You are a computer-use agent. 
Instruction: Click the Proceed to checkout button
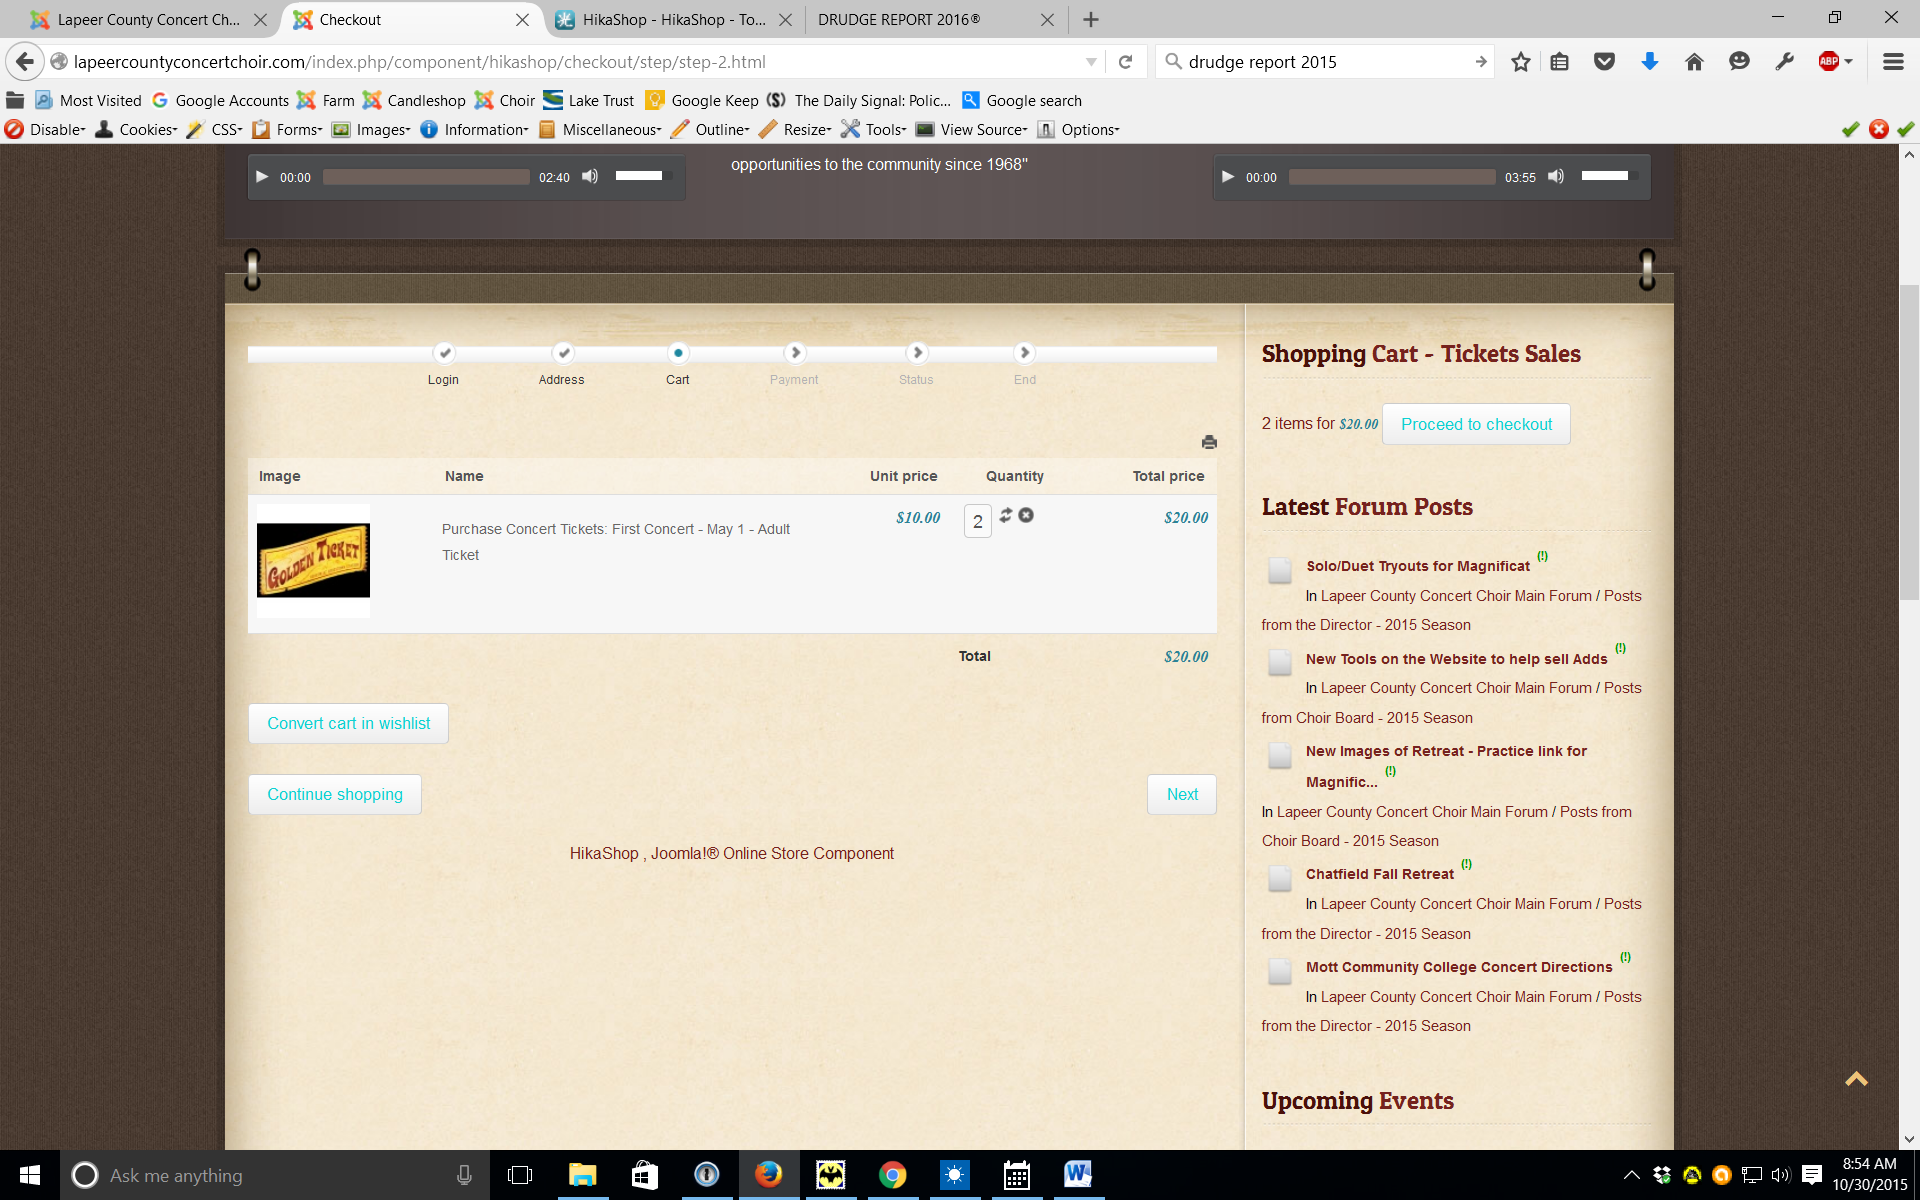[x=1476, y=424]
